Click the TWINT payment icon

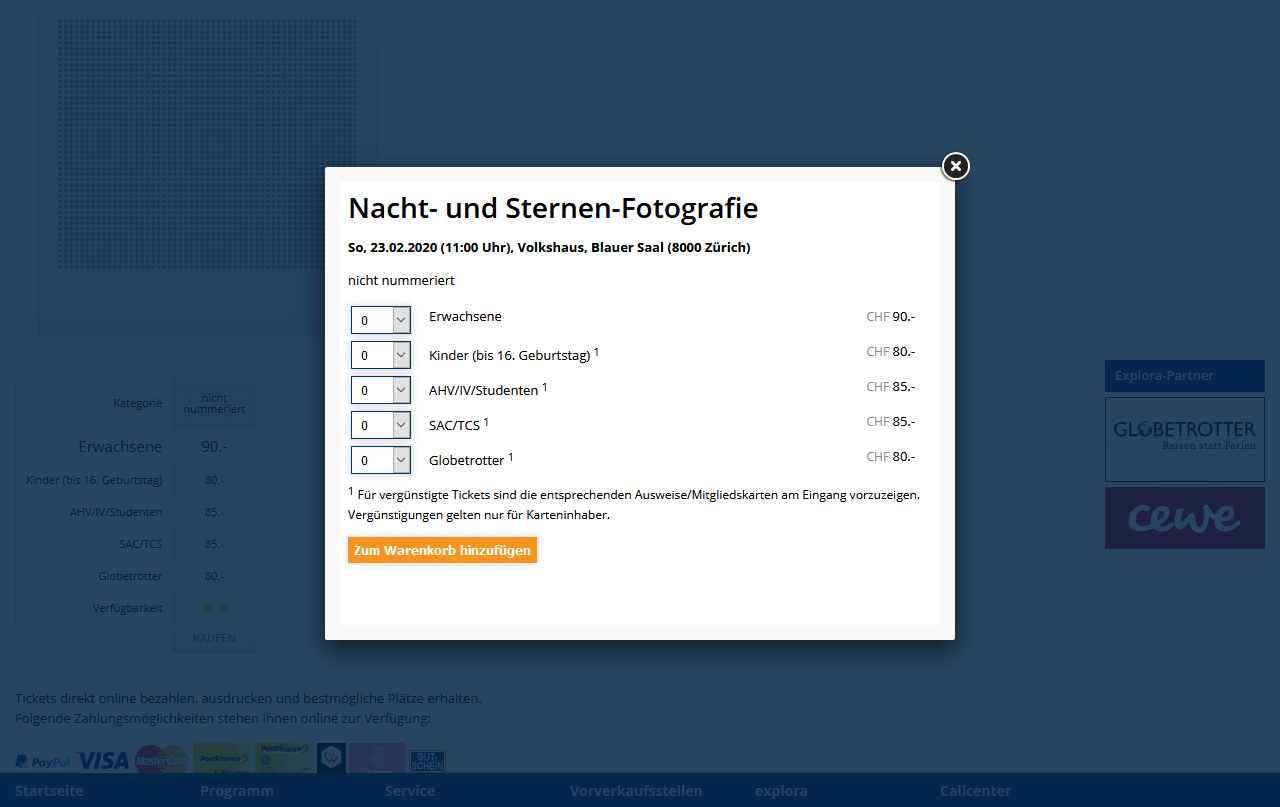click(331, 758)
